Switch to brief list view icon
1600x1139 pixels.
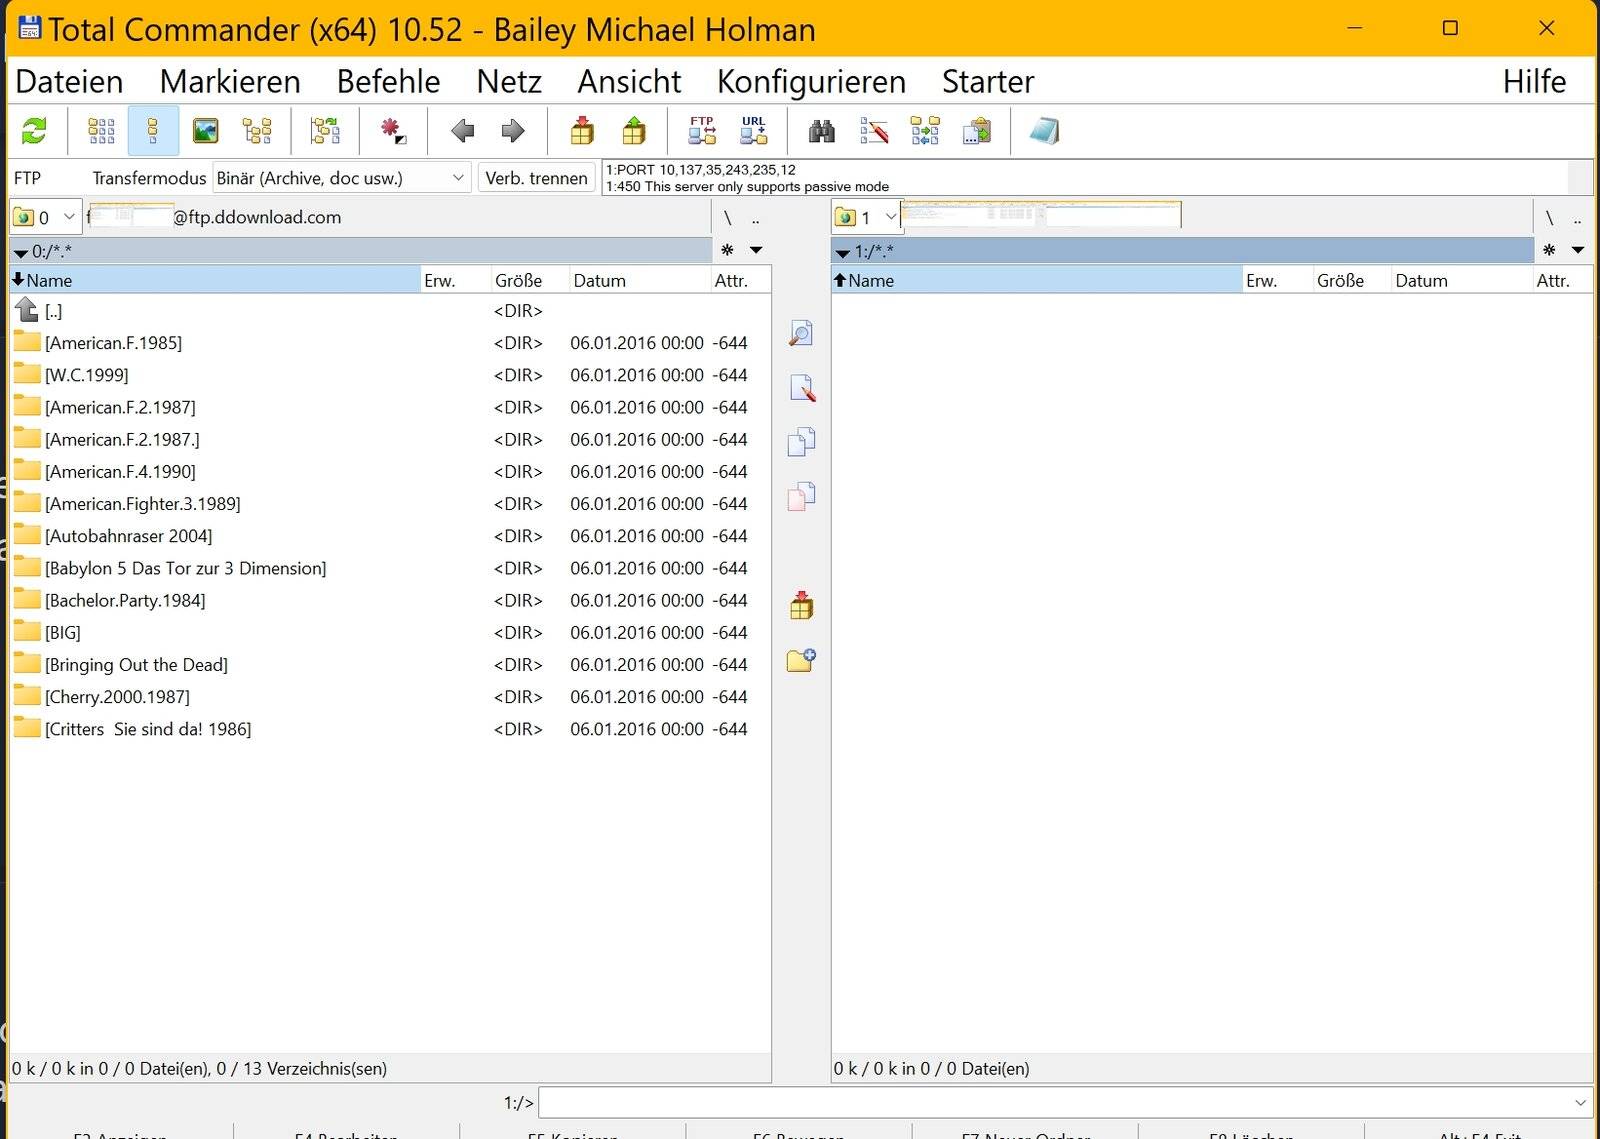101,131
